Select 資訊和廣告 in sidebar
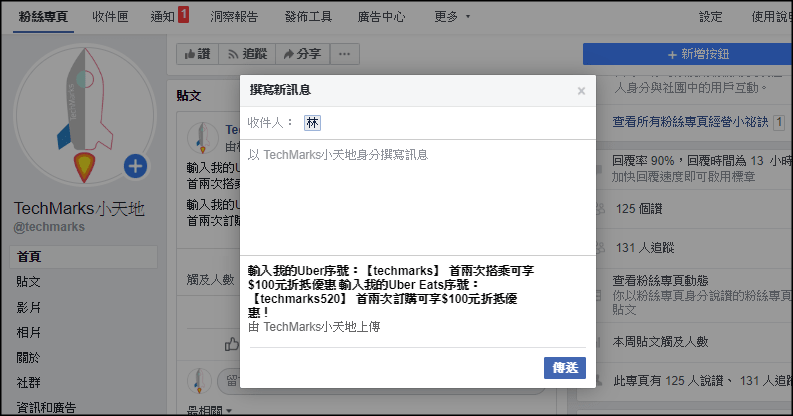 pos(46,407)
